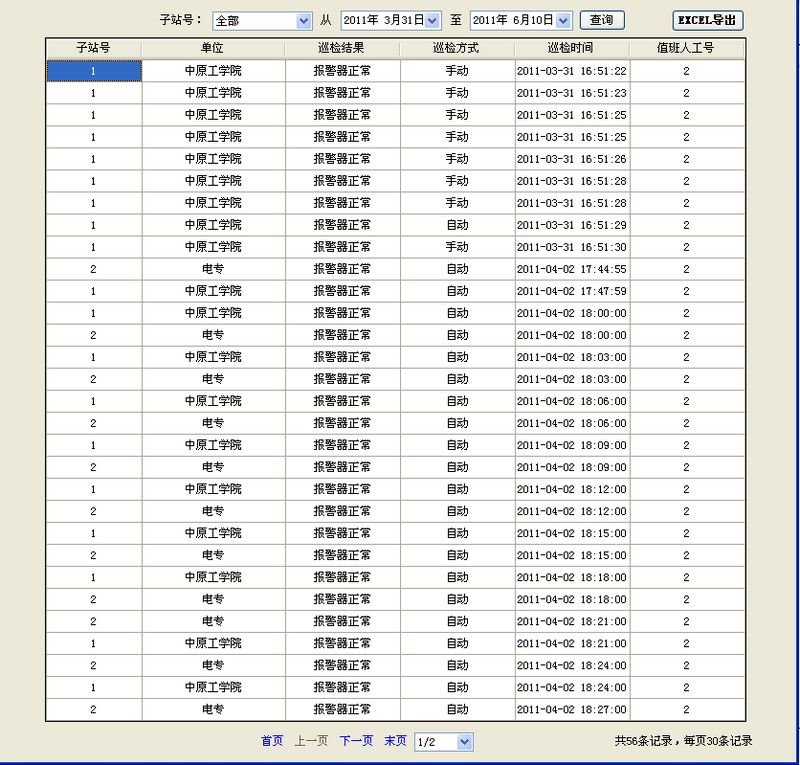Click 共56条记录，每页30条记录 status text
Viewport: 800px width, 765px height.
pos(683,741)
